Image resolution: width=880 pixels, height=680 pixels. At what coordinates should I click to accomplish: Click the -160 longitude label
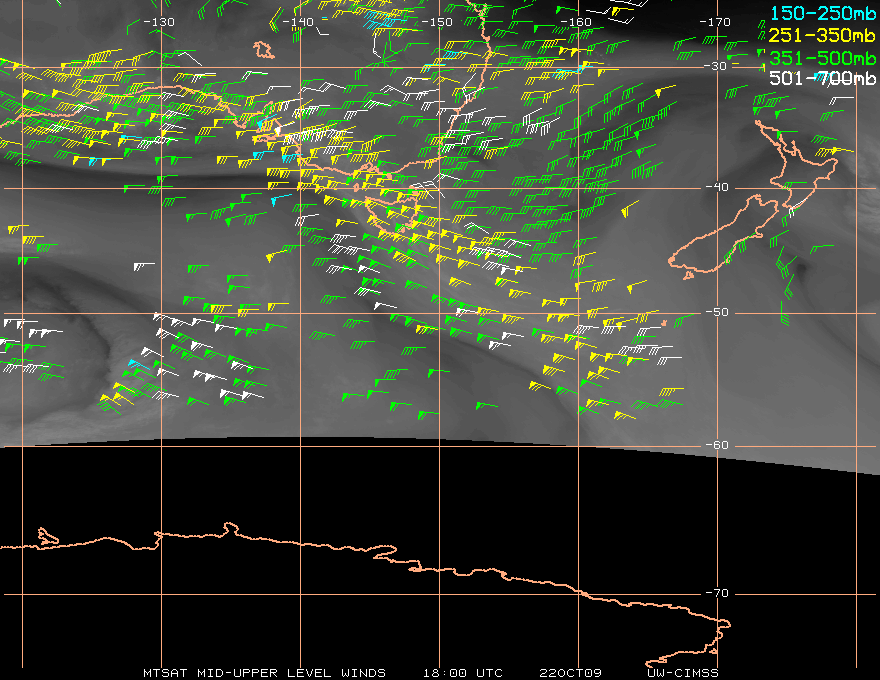[576, 22]
